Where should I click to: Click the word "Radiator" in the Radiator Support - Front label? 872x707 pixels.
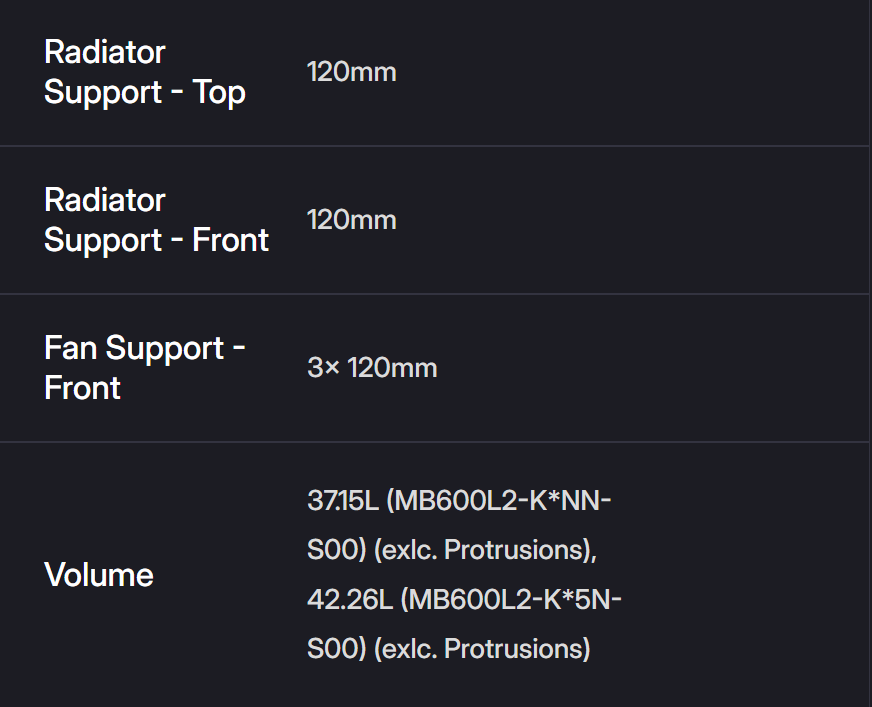click(105, 200)
